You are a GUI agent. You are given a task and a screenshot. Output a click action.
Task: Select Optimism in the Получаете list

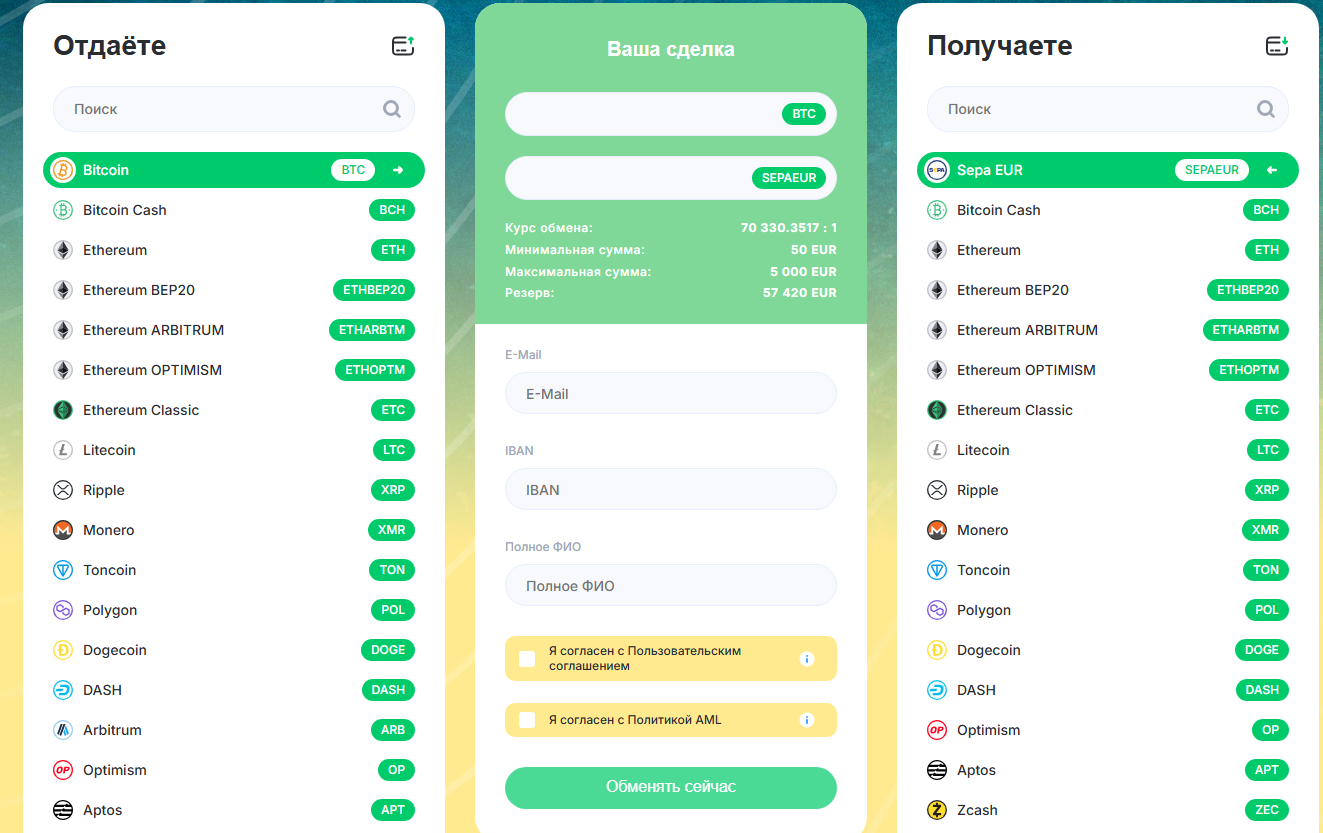[1108, 730]
